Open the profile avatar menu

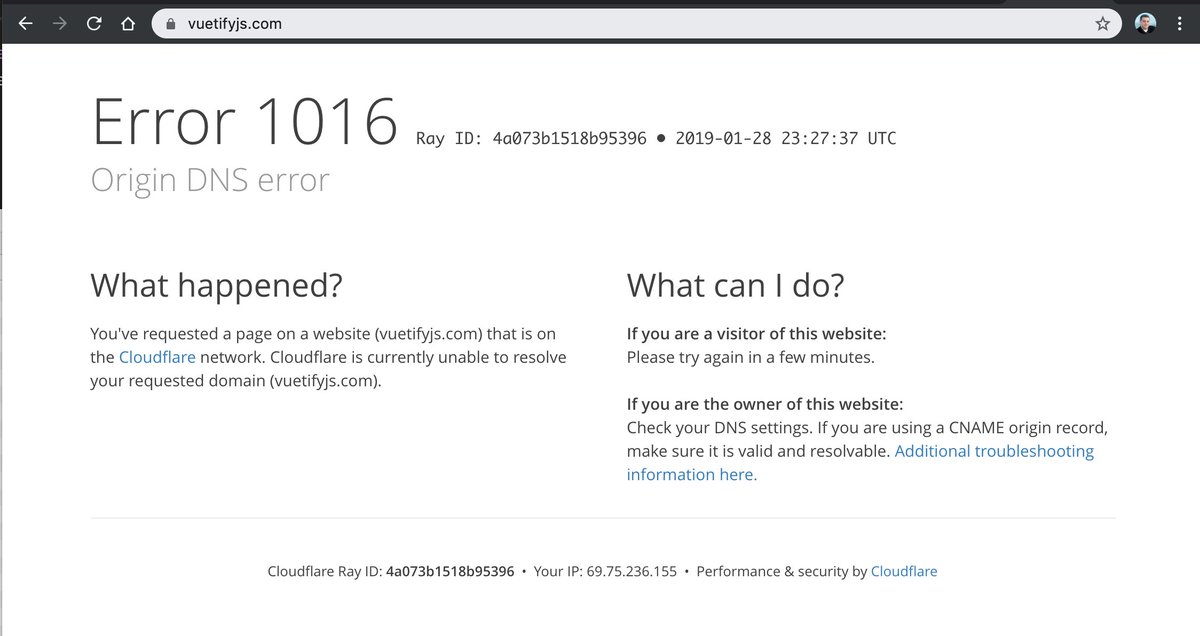point(1147,24)
